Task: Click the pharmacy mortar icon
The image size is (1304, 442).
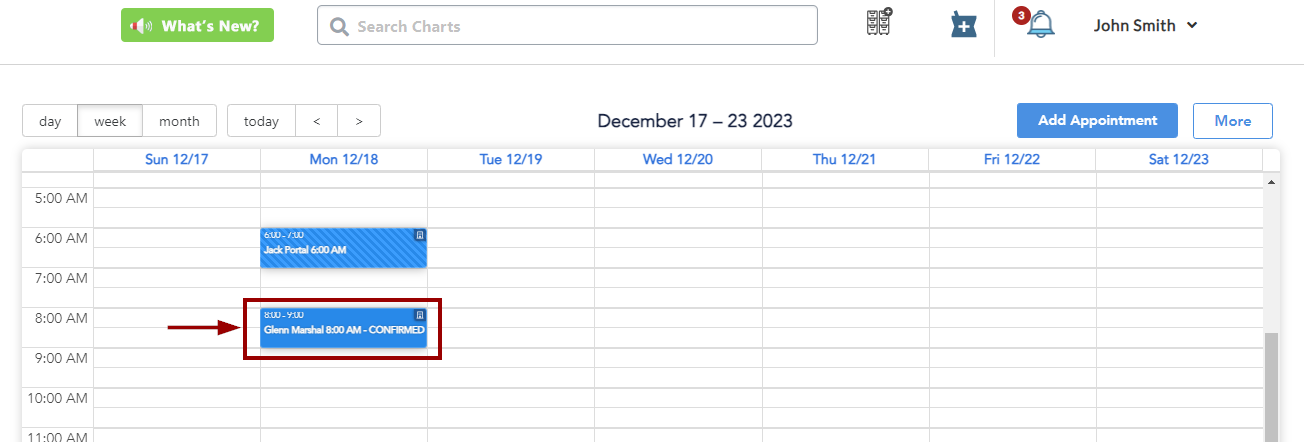Action: (962, 25)
